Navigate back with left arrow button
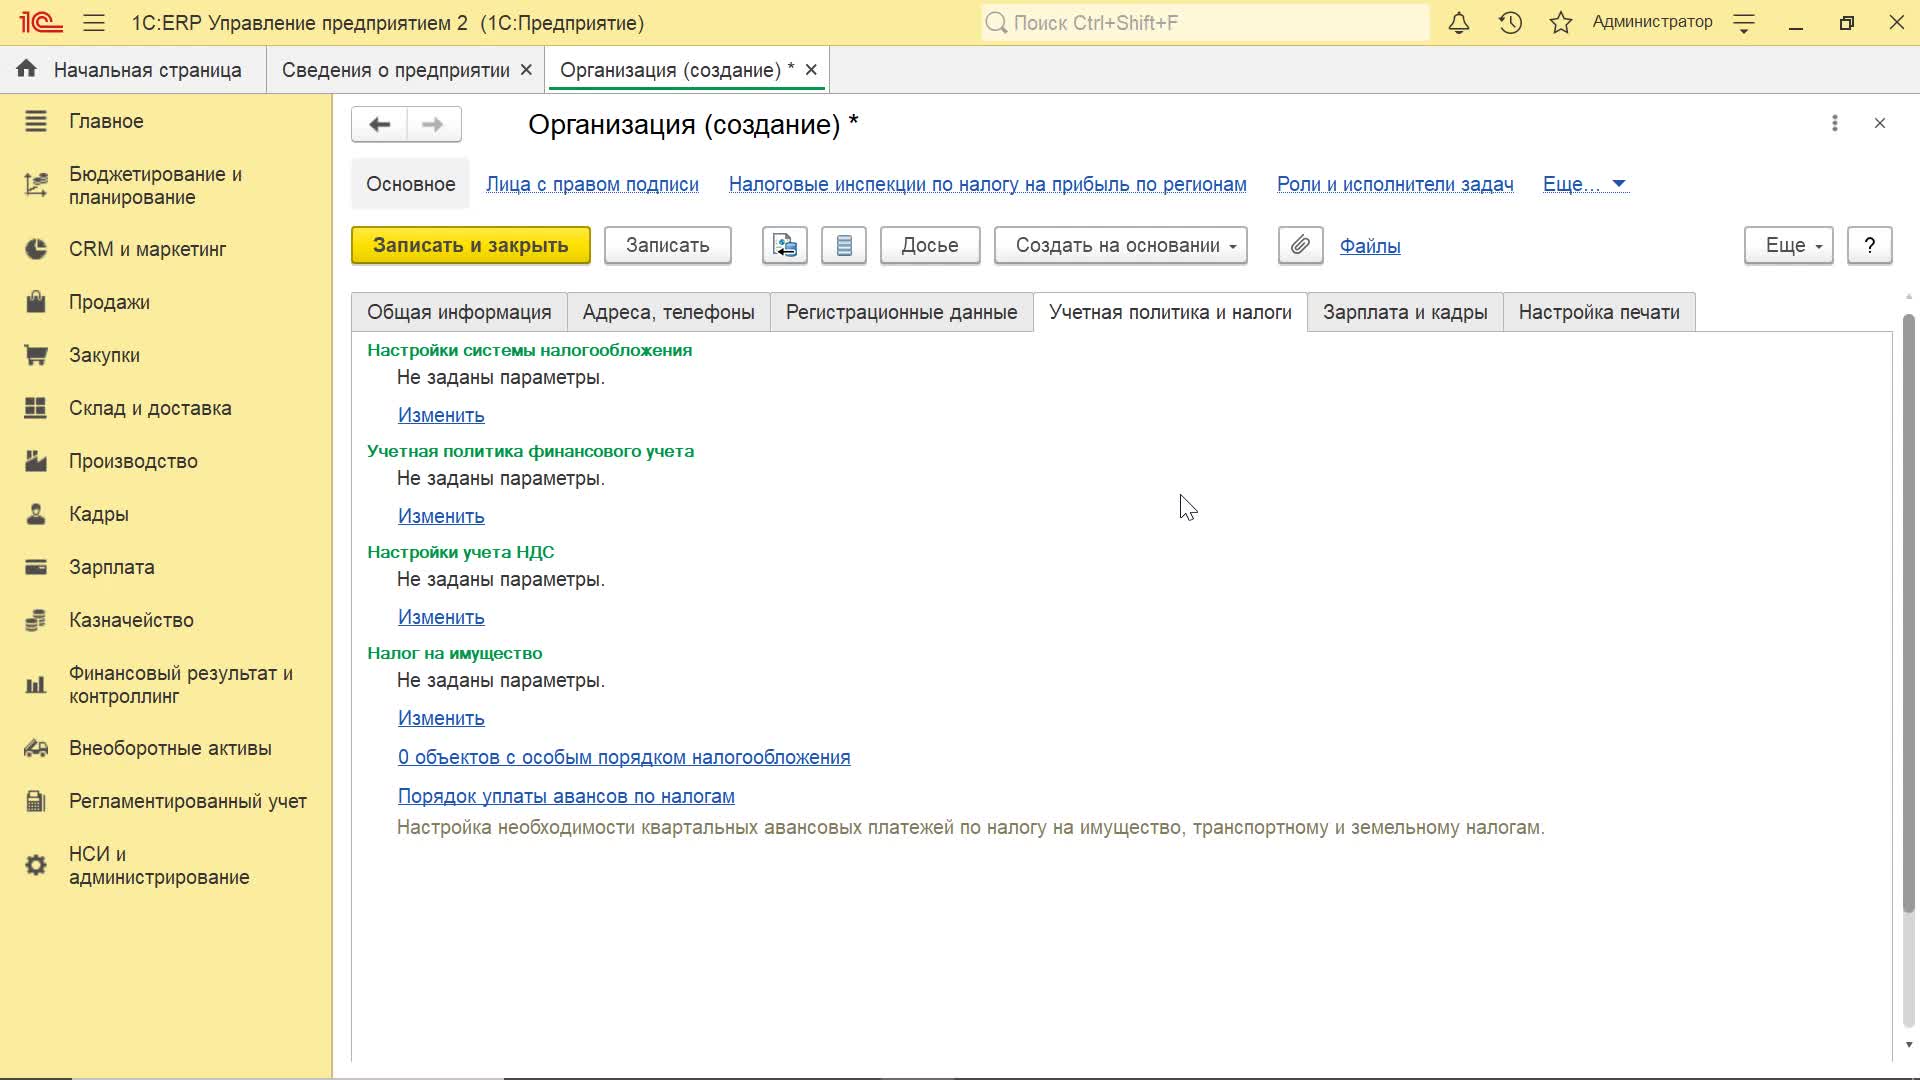The image size is (1920, 1080). click(x=379, y=124)
